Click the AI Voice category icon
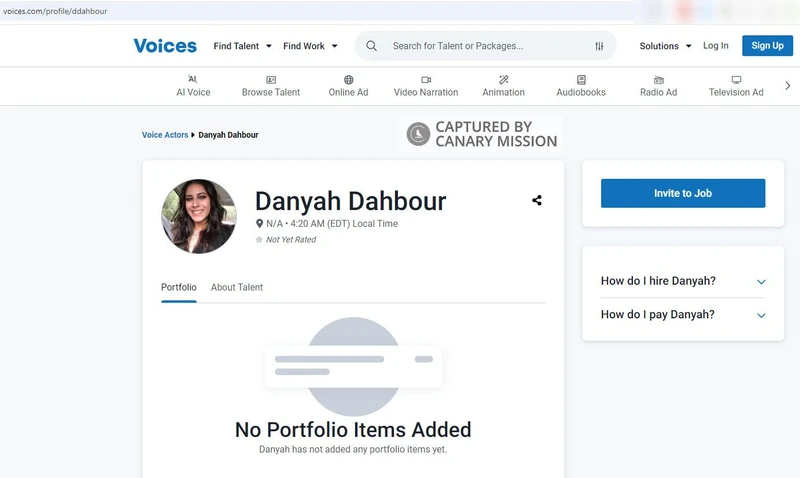The image size is (800, 478). pos(193,80)
